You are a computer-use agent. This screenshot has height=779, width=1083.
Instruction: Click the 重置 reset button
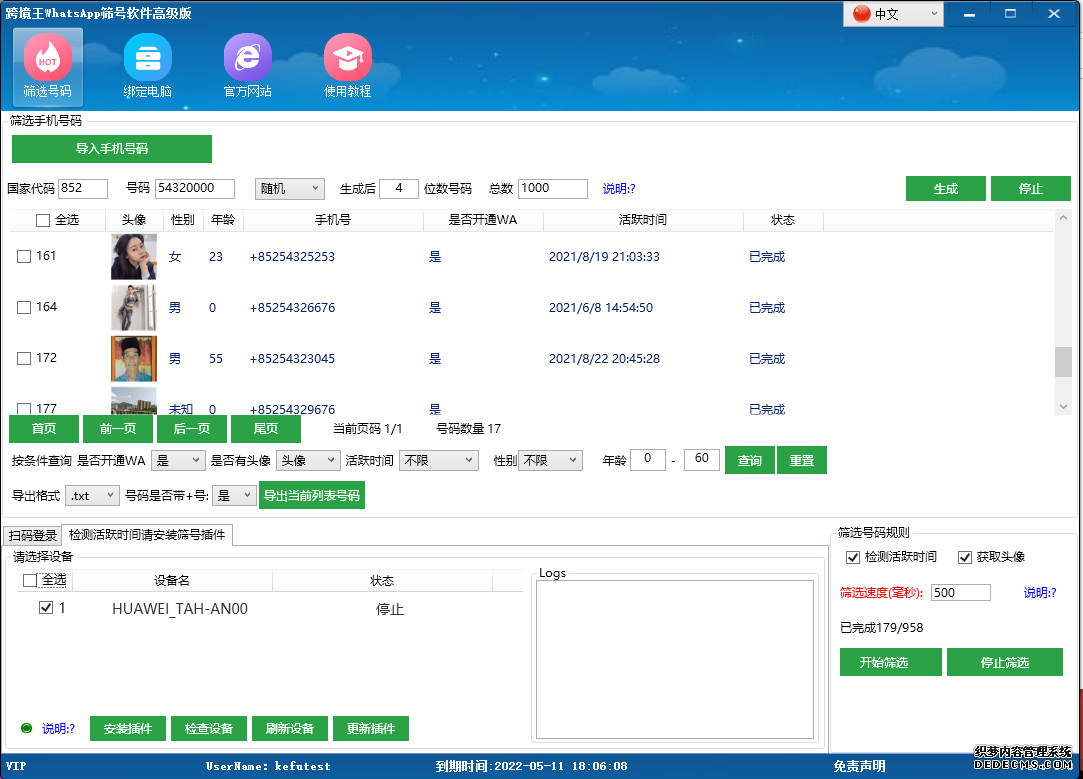tap(802, 461)
